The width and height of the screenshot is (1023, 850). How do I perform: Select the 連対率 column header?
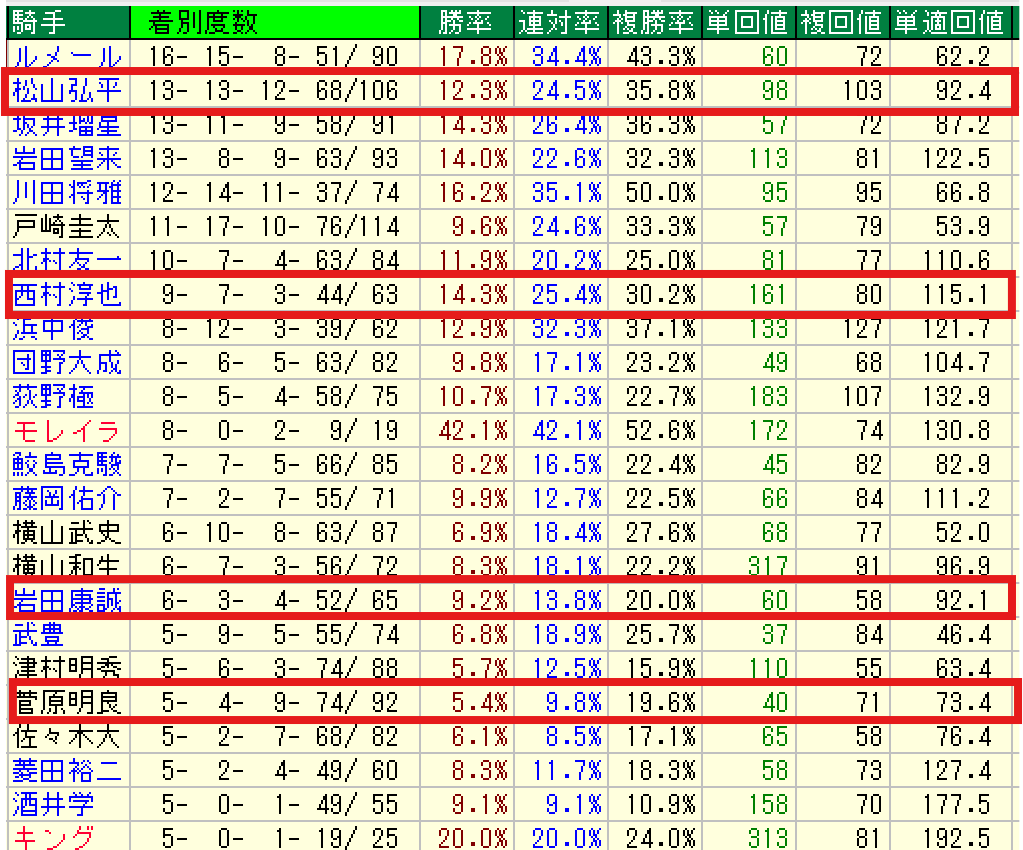[560, 20]
